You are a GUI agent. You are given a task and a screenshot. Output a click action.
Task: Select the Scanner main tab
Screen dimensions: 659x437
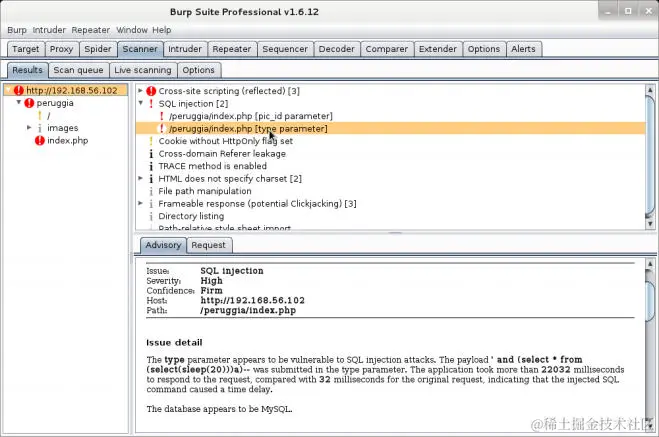click(140, 49)
